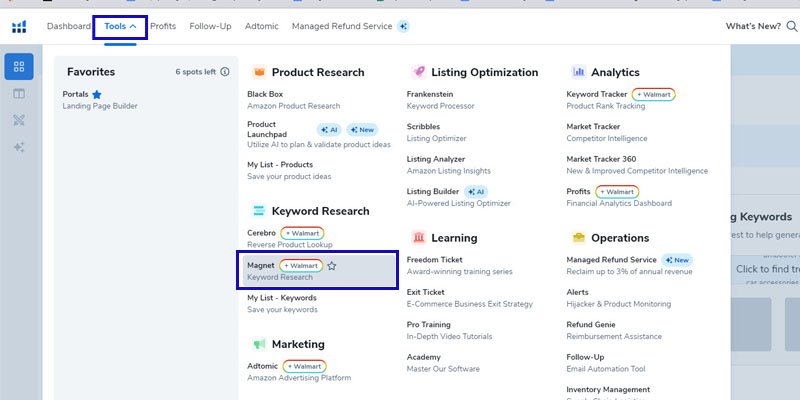Open Academy Master Our Software
Screen dimensions: 800x400
(x=443, y=363)
